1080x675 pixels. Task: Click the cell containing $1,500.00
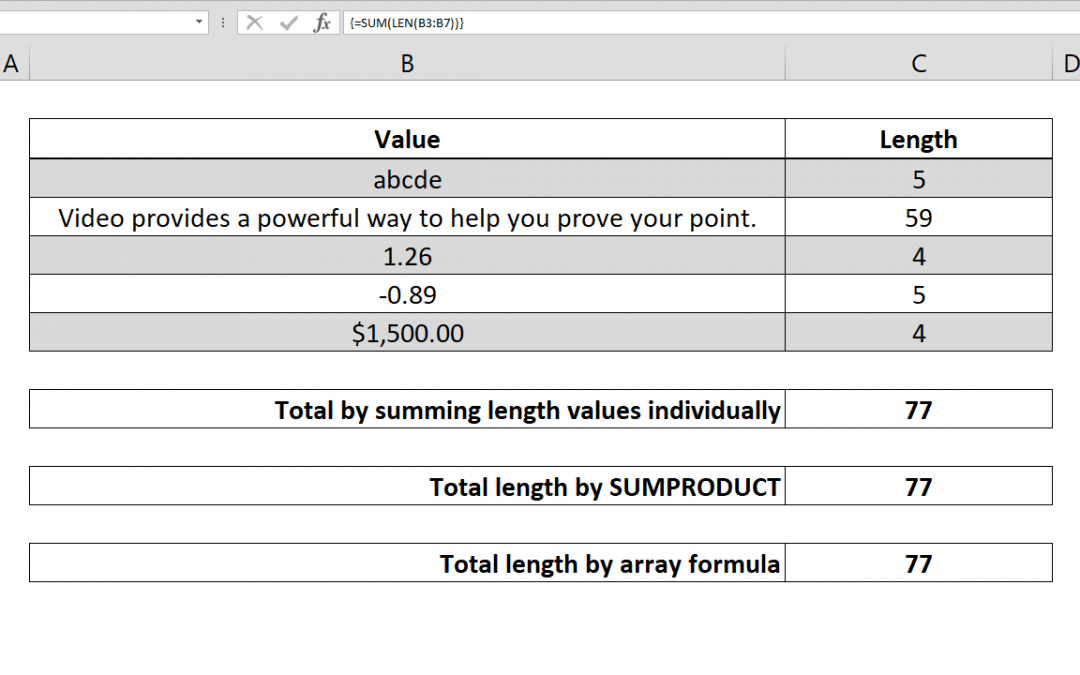(x=406, y=333)
